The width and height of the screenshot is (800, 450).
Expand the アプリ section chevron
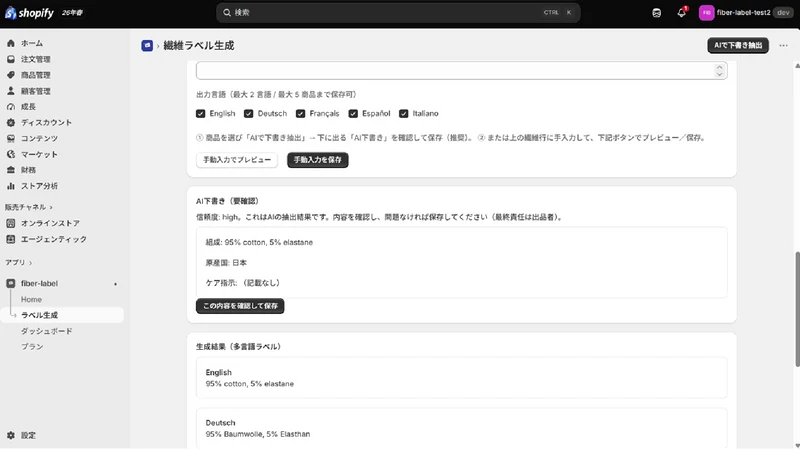coord(30,263)
